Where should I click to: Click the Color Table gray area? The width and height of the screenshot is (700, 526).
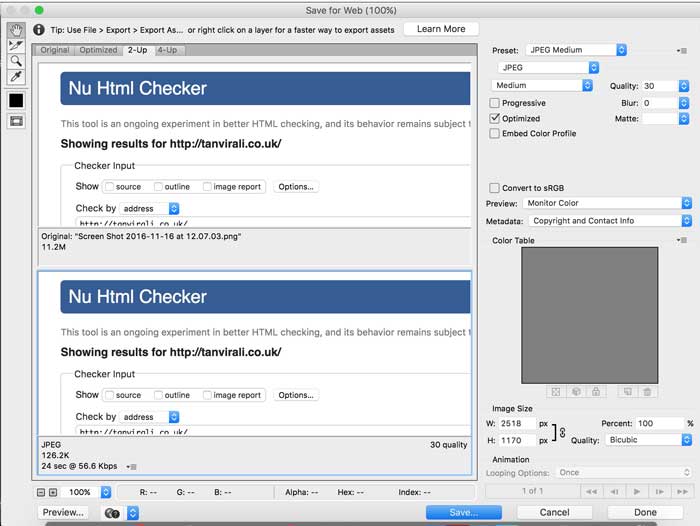[x=589, y=315]
